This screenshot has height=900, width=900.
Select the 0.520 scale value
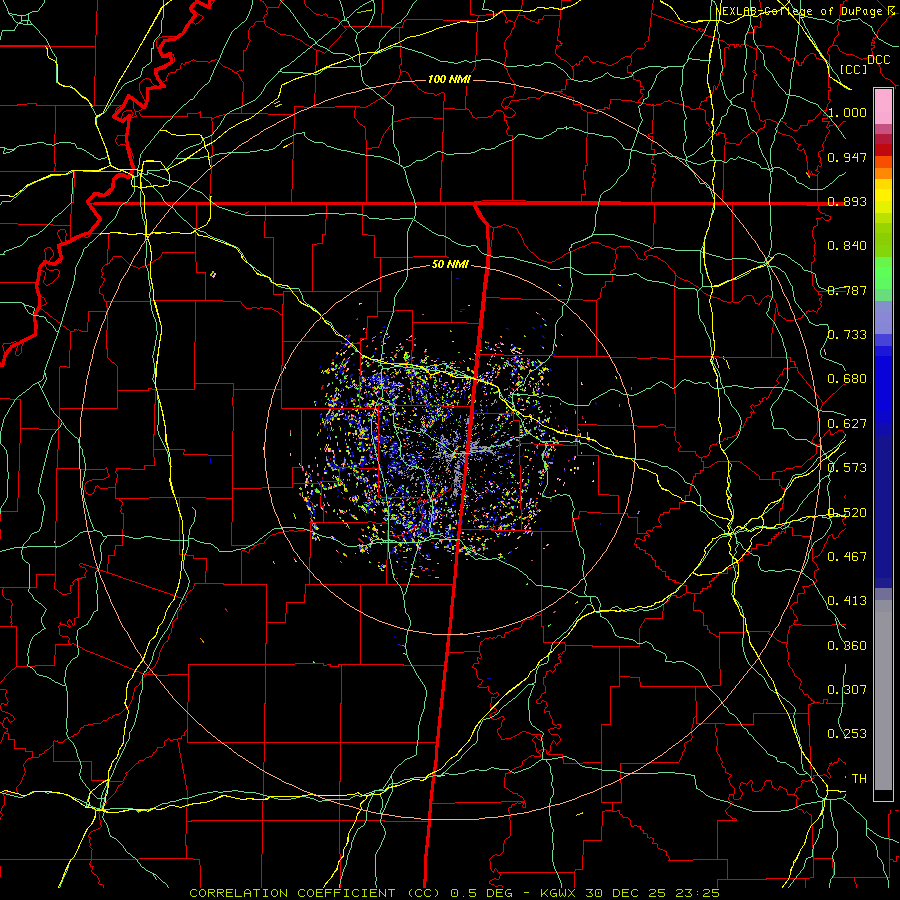[x=847, y=513]
